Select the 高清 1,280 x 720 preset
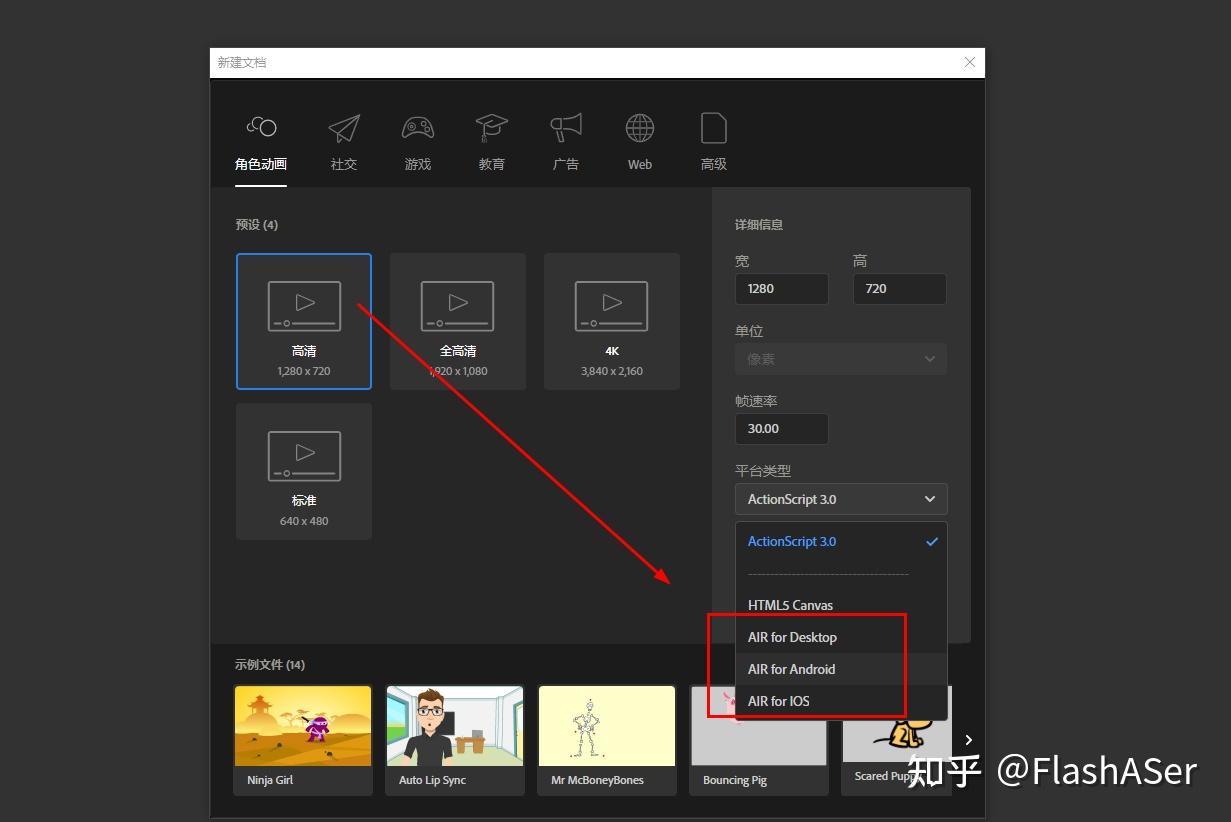Viewport: 1231px width, 822px height. click(x=304, y=321)
